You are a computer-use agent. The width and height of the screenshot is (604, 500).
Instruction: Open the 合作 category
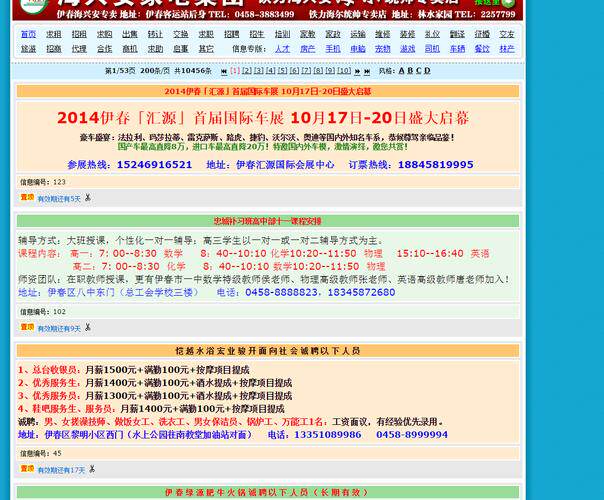tap(104, 49)
